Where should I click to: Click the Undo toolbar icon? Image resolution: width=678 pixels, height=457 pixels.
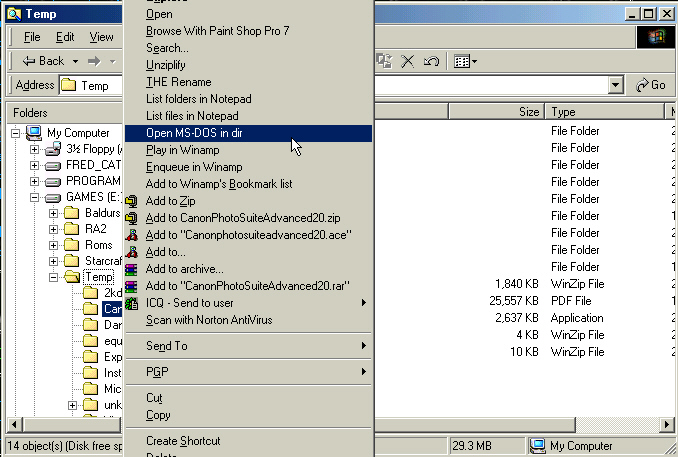[x=431, y=61]
